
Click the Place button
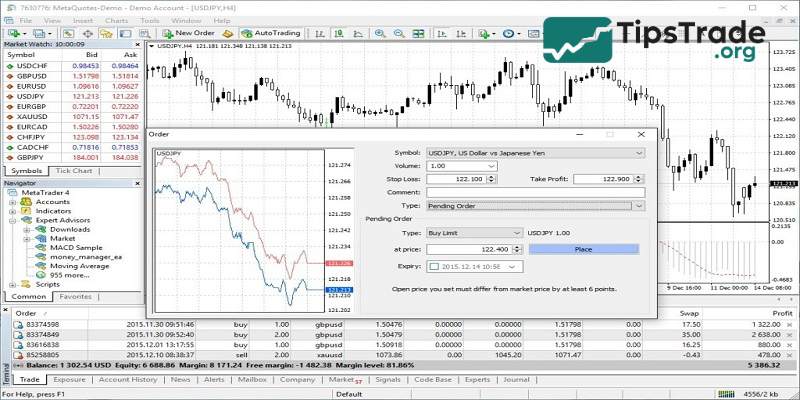(x=582, y=249)
